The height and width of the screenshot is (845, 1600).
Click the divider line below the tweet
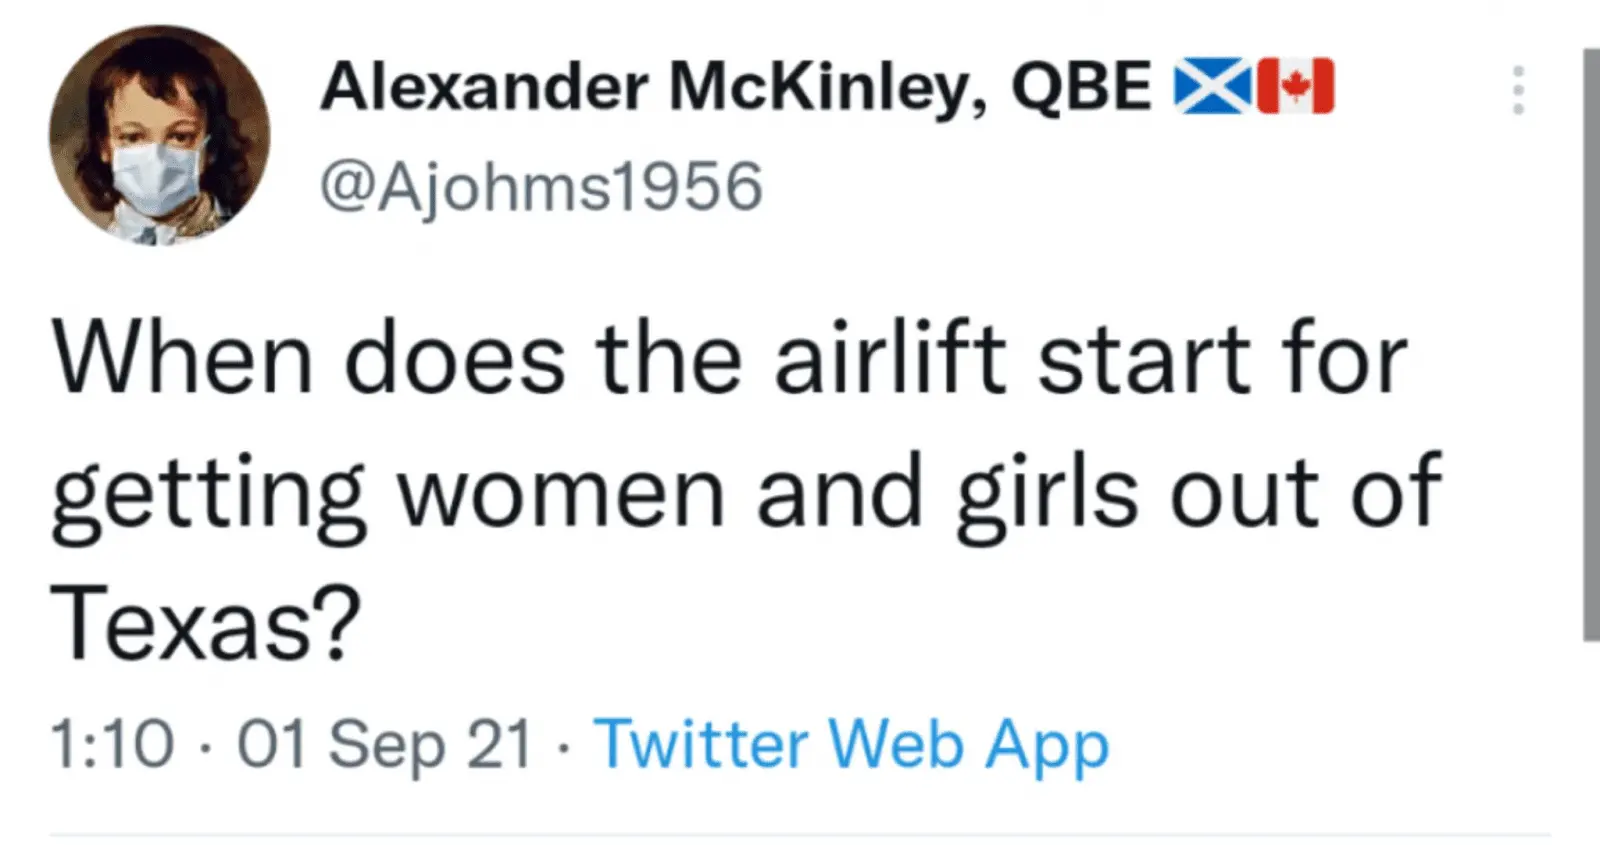click(x=800, y=834)
